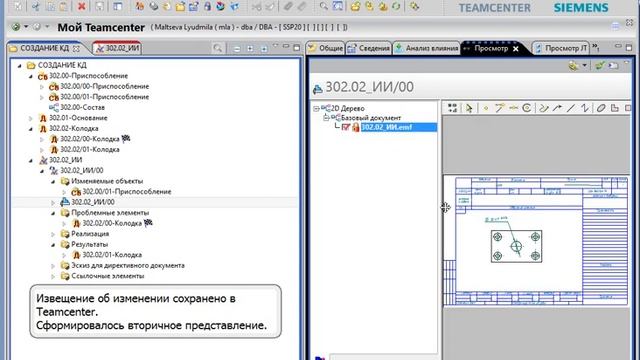The image size is (640, 360).
Task: Open the Сведения tab
Action: coord(369,48)
